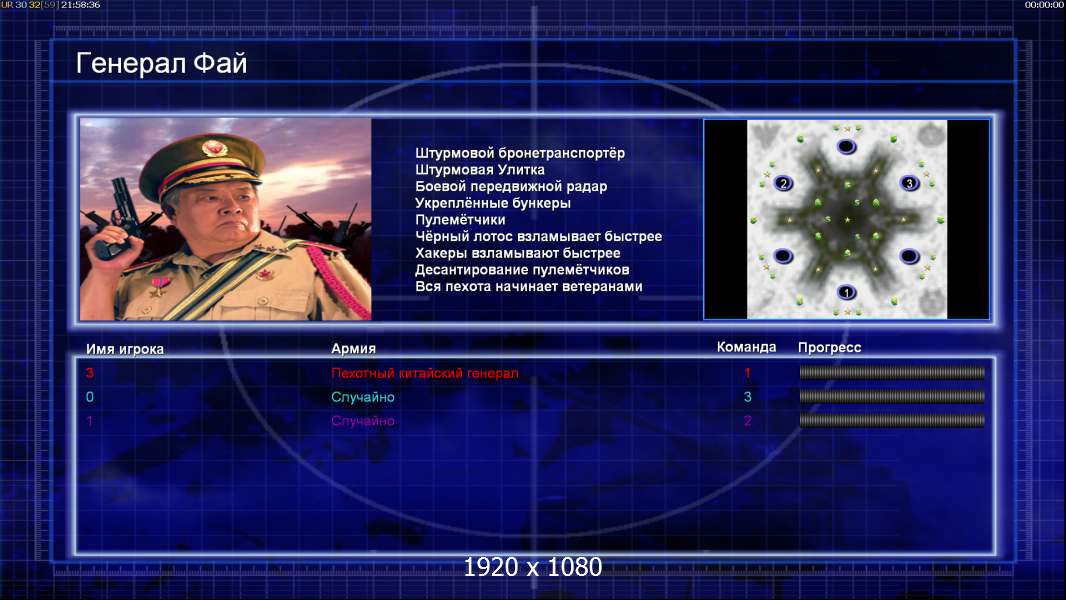This screenshot has width=1066, height=600.
Task: Click the 00:00:00 timer
Action: [1045, 5]
